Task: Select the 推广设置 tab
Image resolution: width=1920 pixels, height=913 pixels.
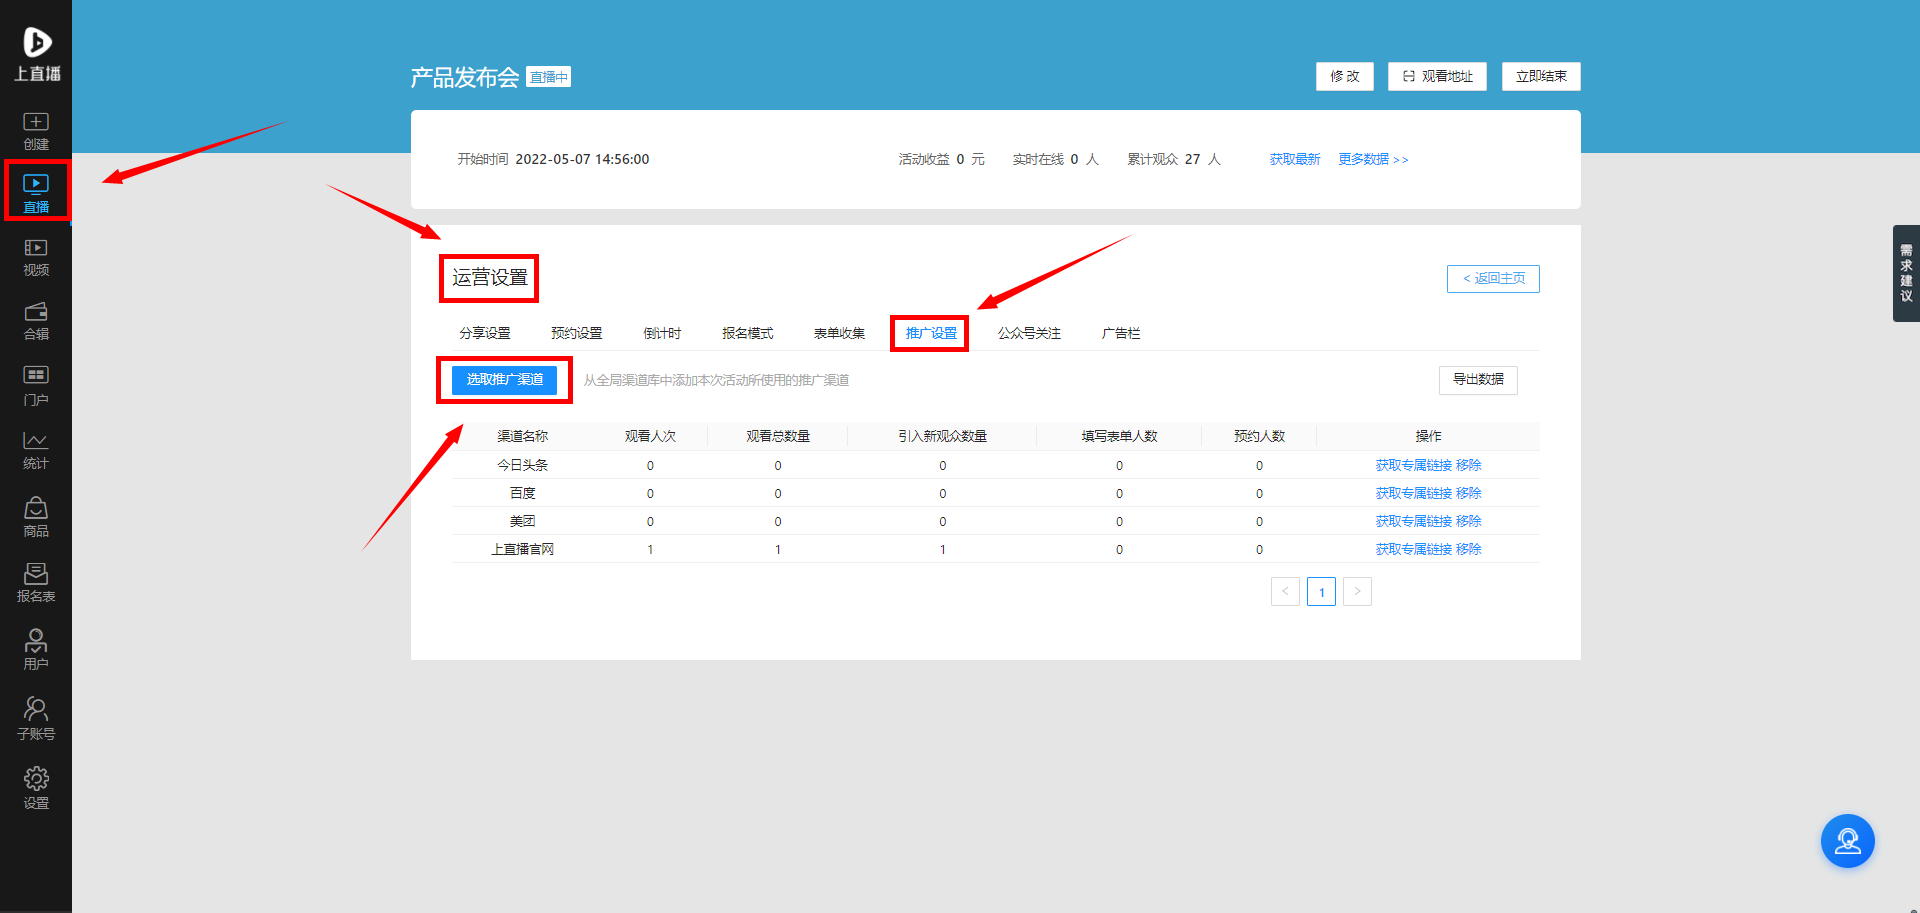Action: (x=931, y=333)
